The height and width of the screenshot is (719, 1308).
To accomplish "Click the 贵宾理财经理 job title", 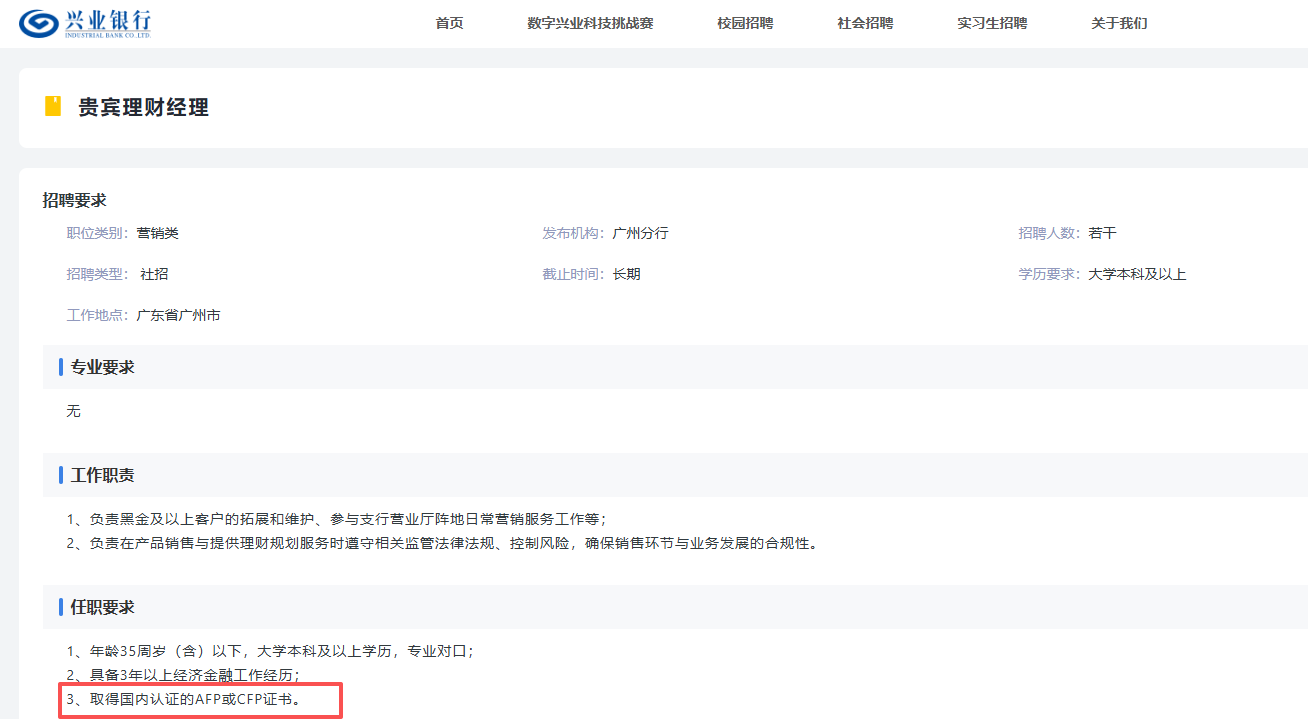I will [x=143, y=108].
